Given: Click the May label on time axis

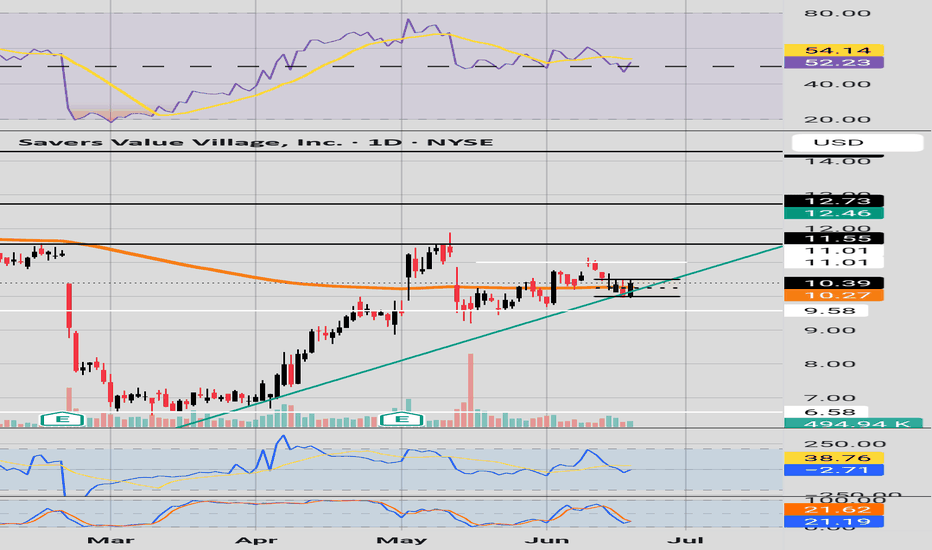Looking at the screenshot, I should [x=402, y=540].
